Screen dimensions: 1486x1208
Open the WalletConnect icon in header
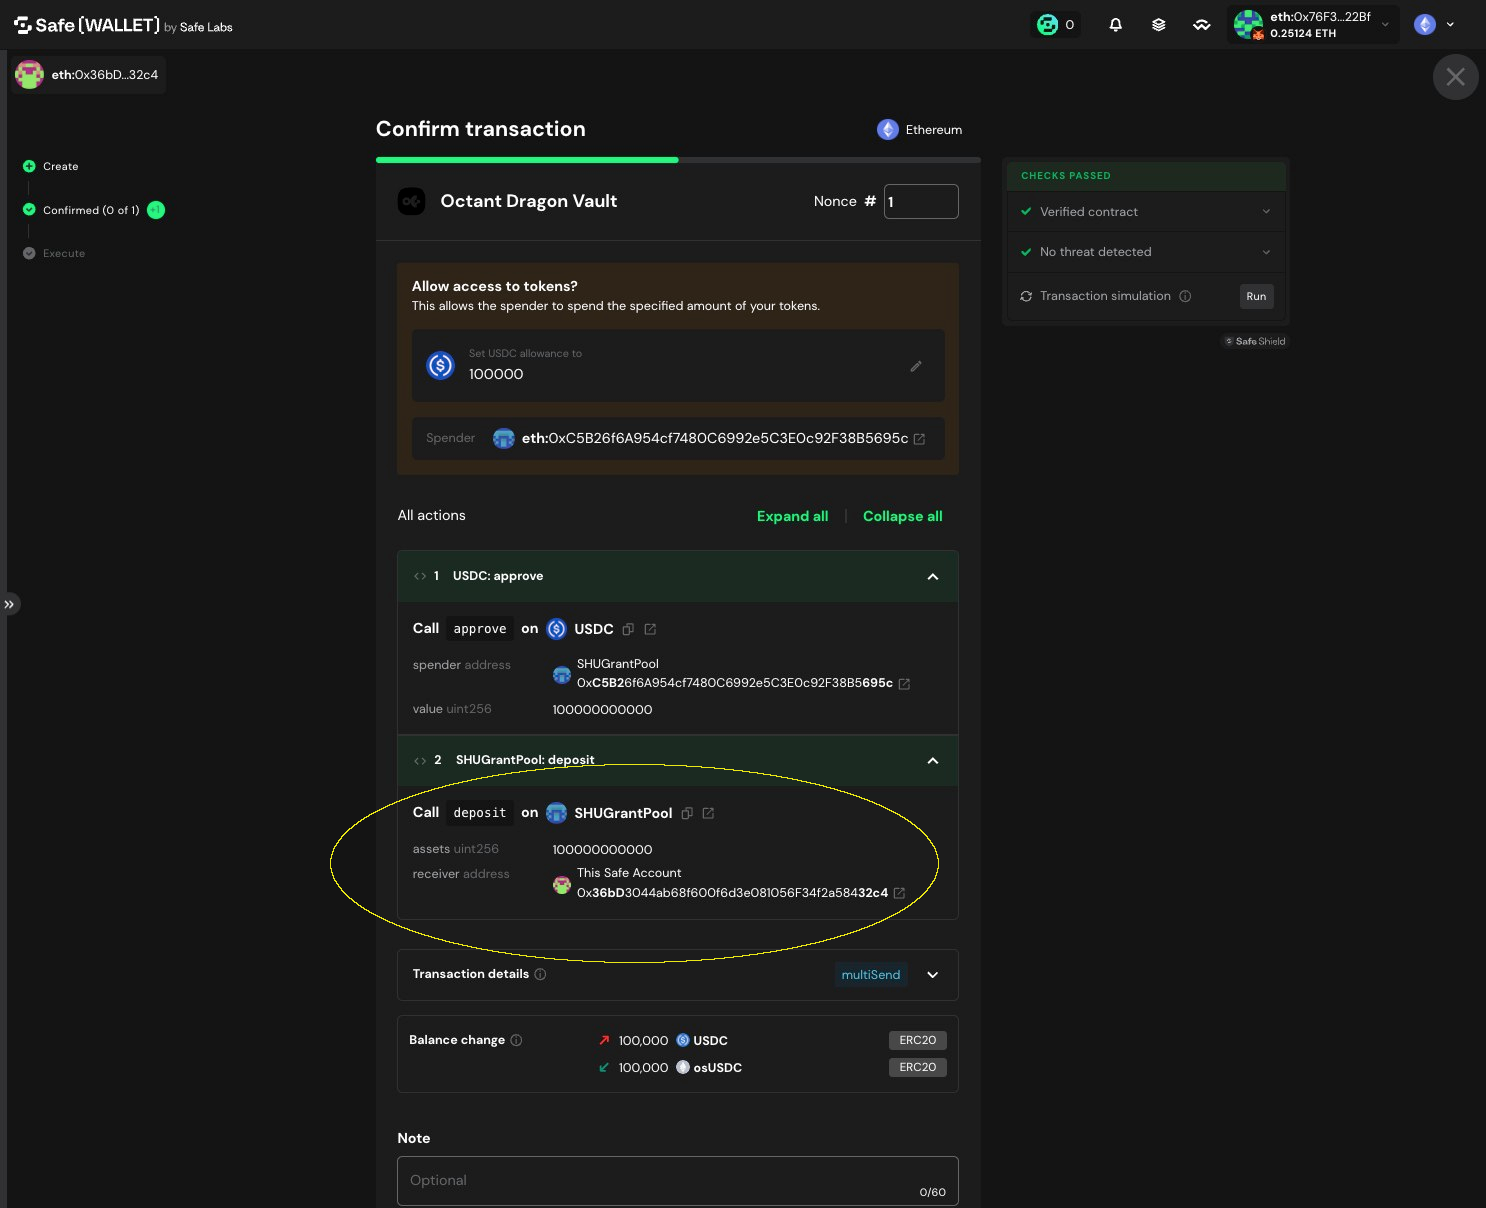pos(1201,25)
